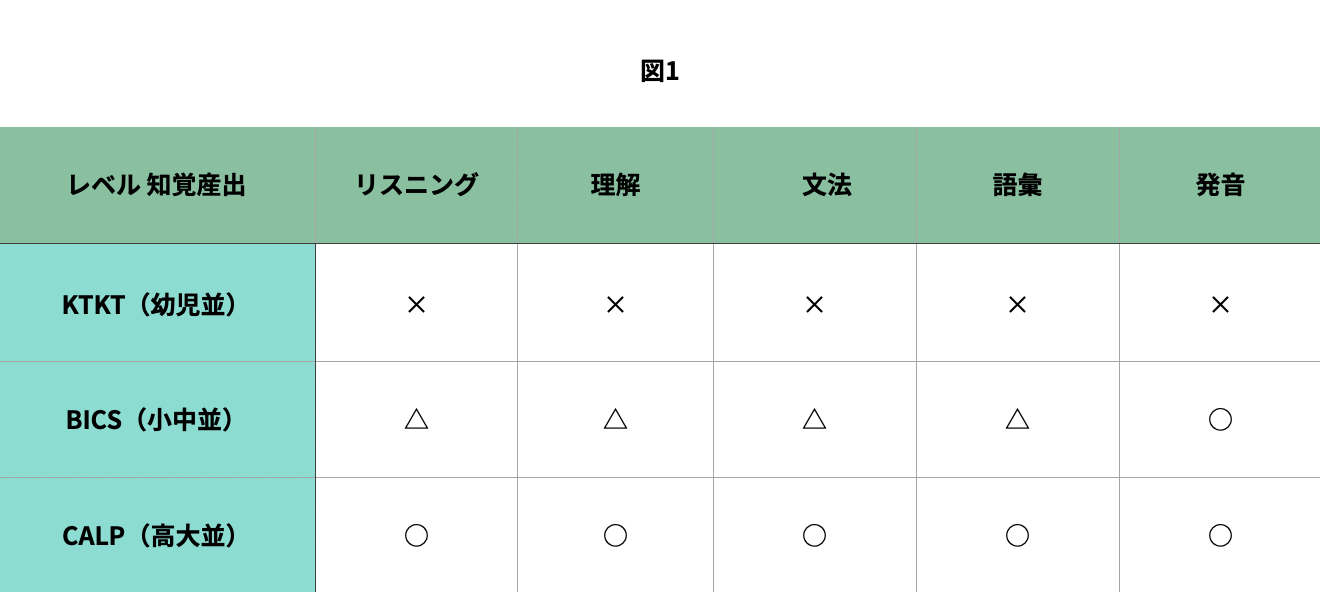Select the 文法 column header
Viewport: 1320px width, 592px height.
pos(826,185)
